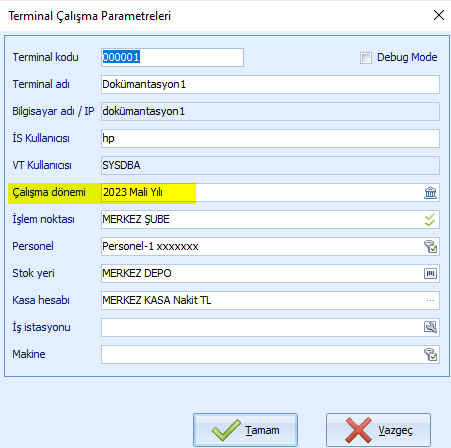Click the green checkmark icon in İşlem noktası
The image size is (451, 448).
coord(430,220)
